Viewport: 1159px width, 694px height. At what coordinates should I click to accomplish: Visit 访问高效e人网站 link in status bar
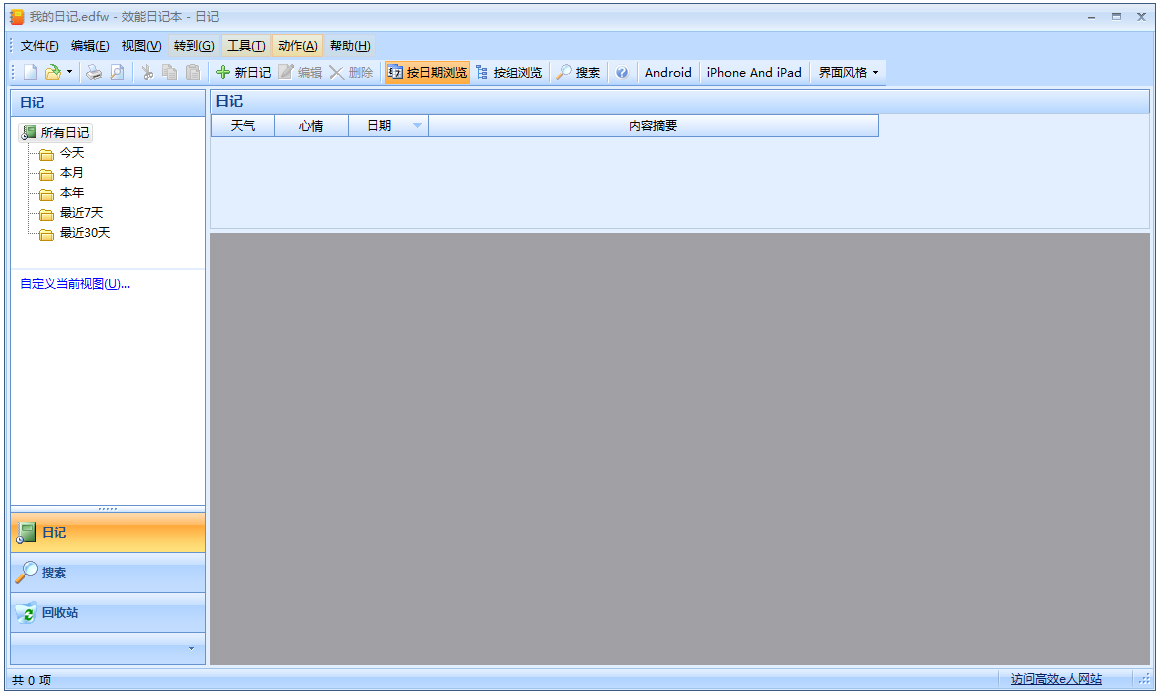point(1055,679)
